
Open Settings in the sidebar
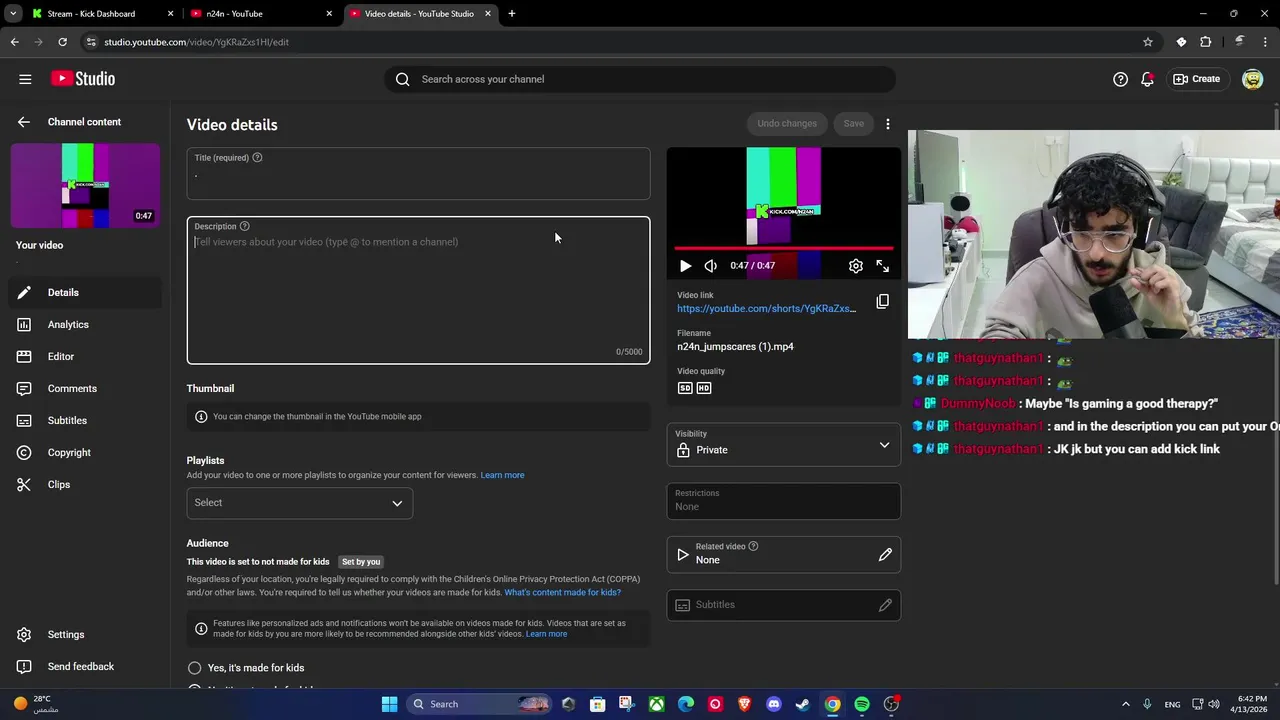point(85,635)
